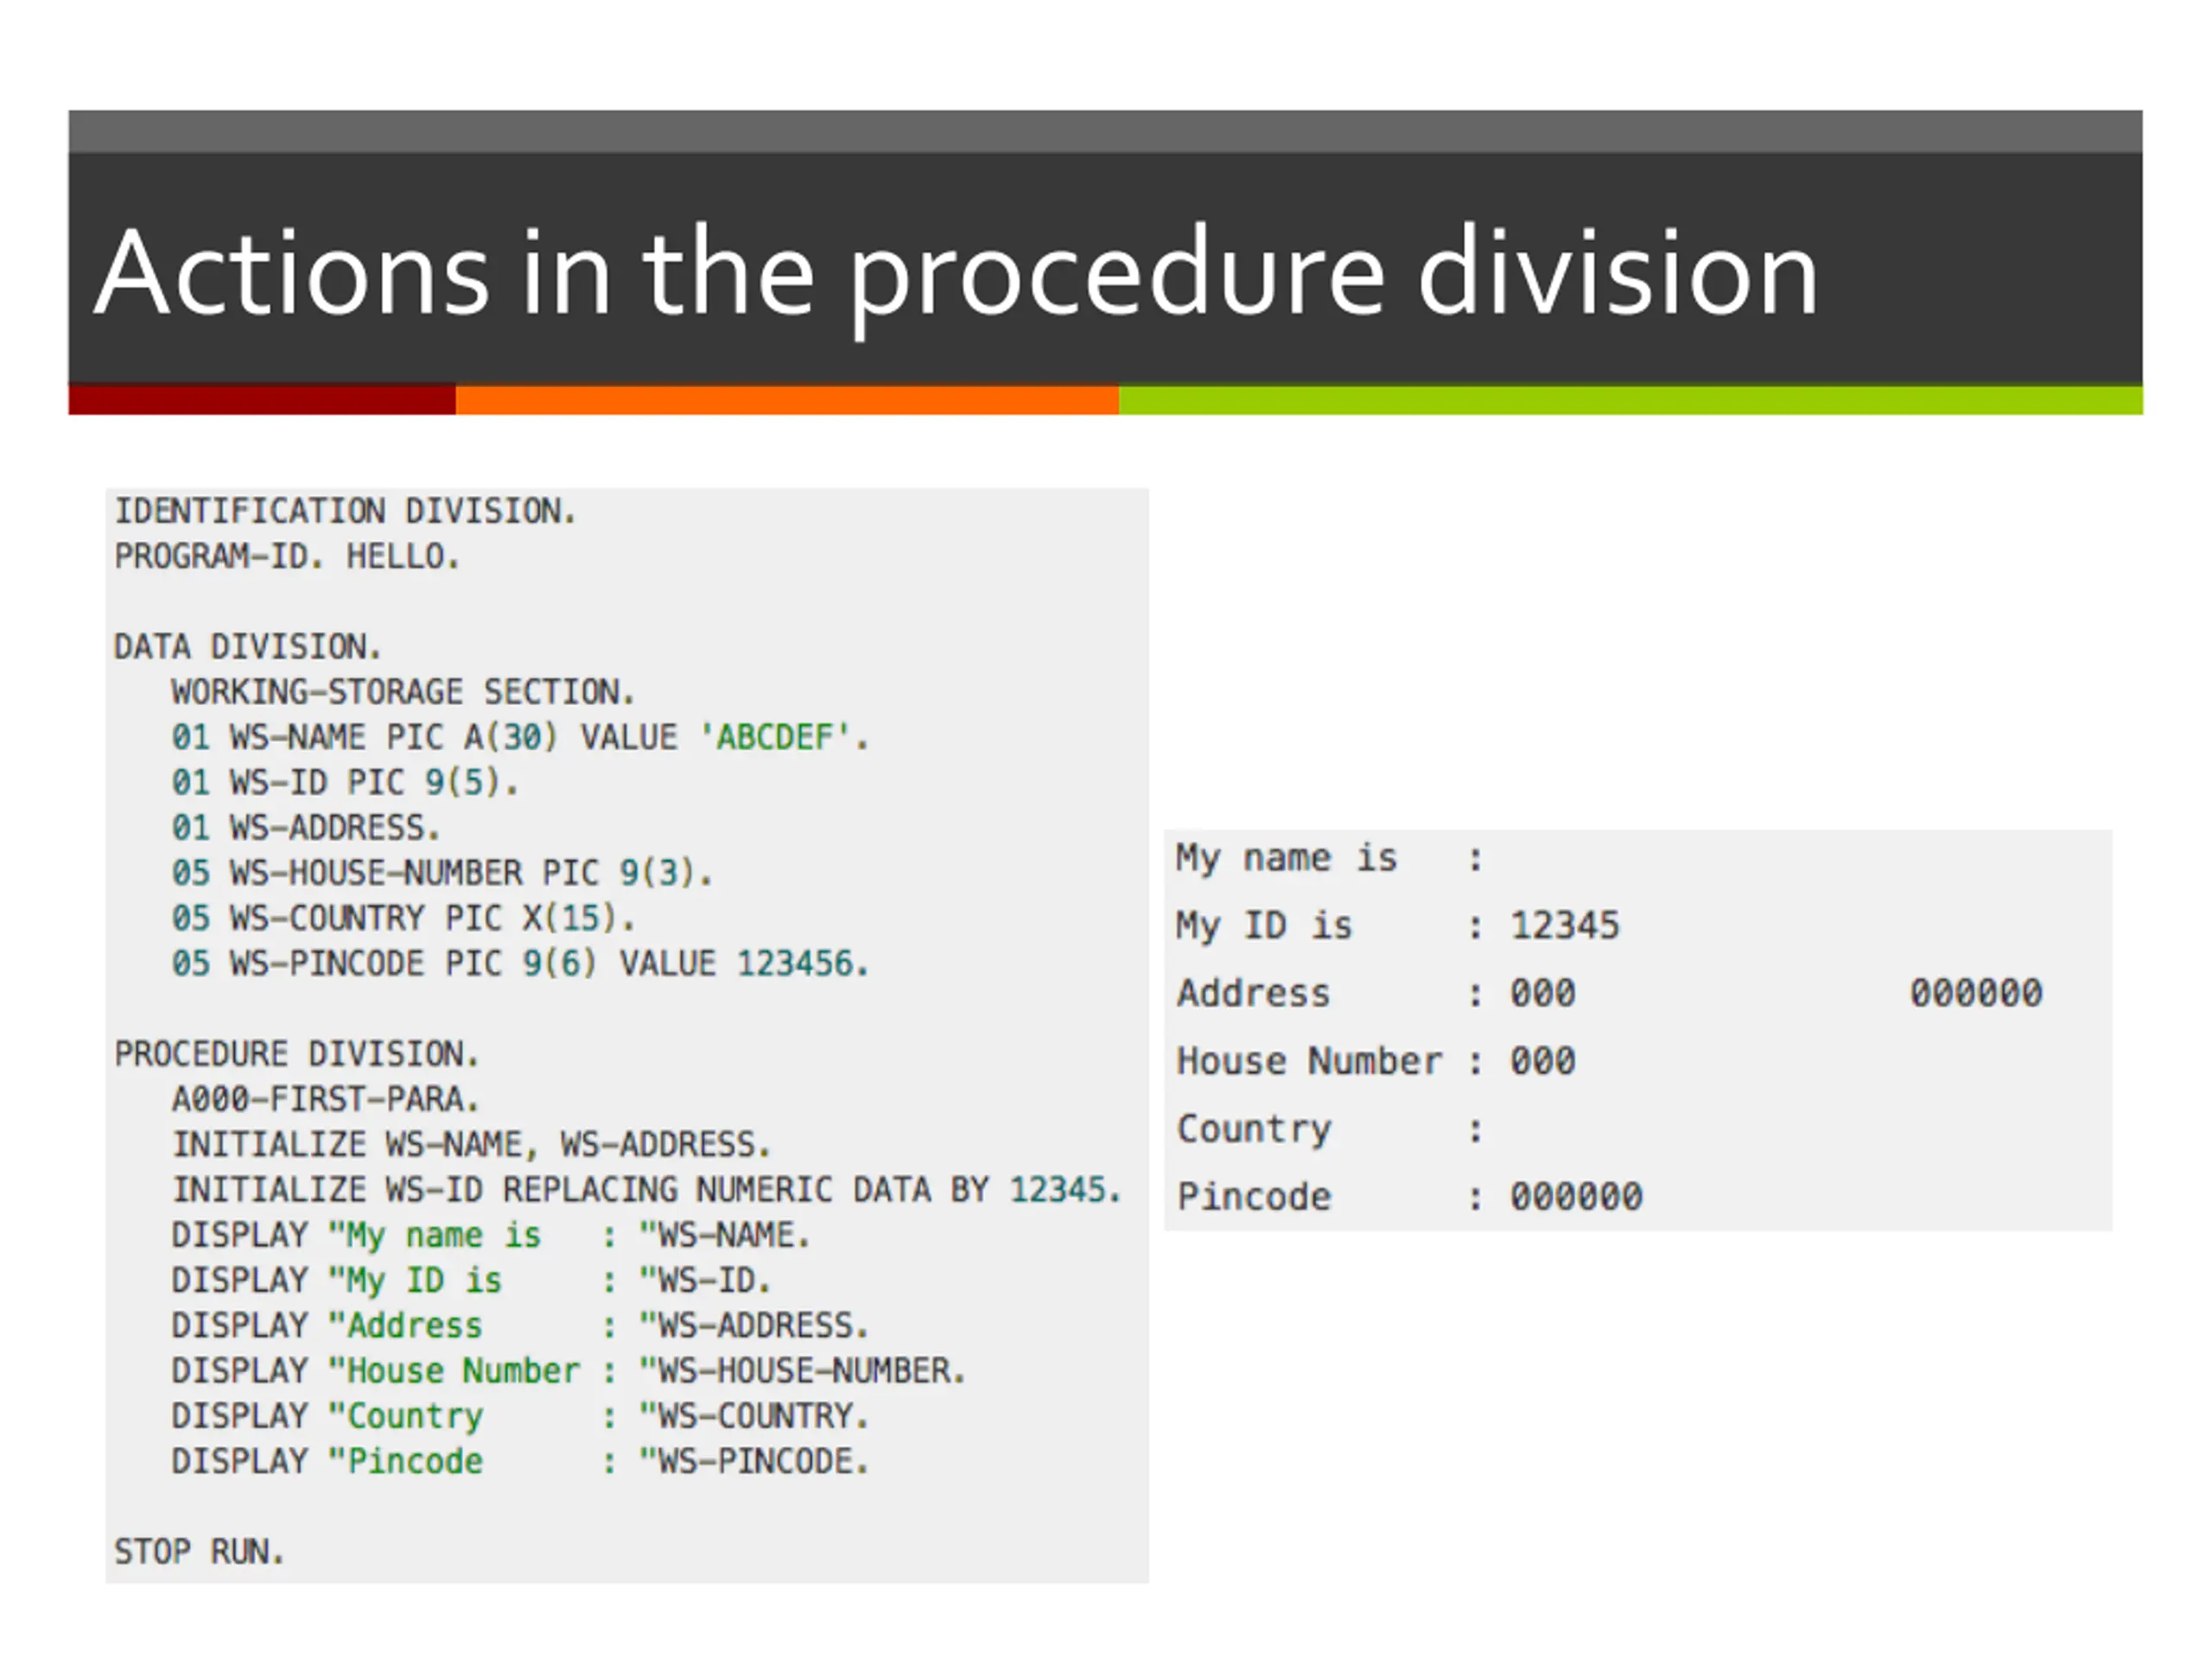Click the '05 WS-HOUSE-NUMBER PIC 9(3).' line
The width and height of the screenshot is (2212, 1659).
441,873
